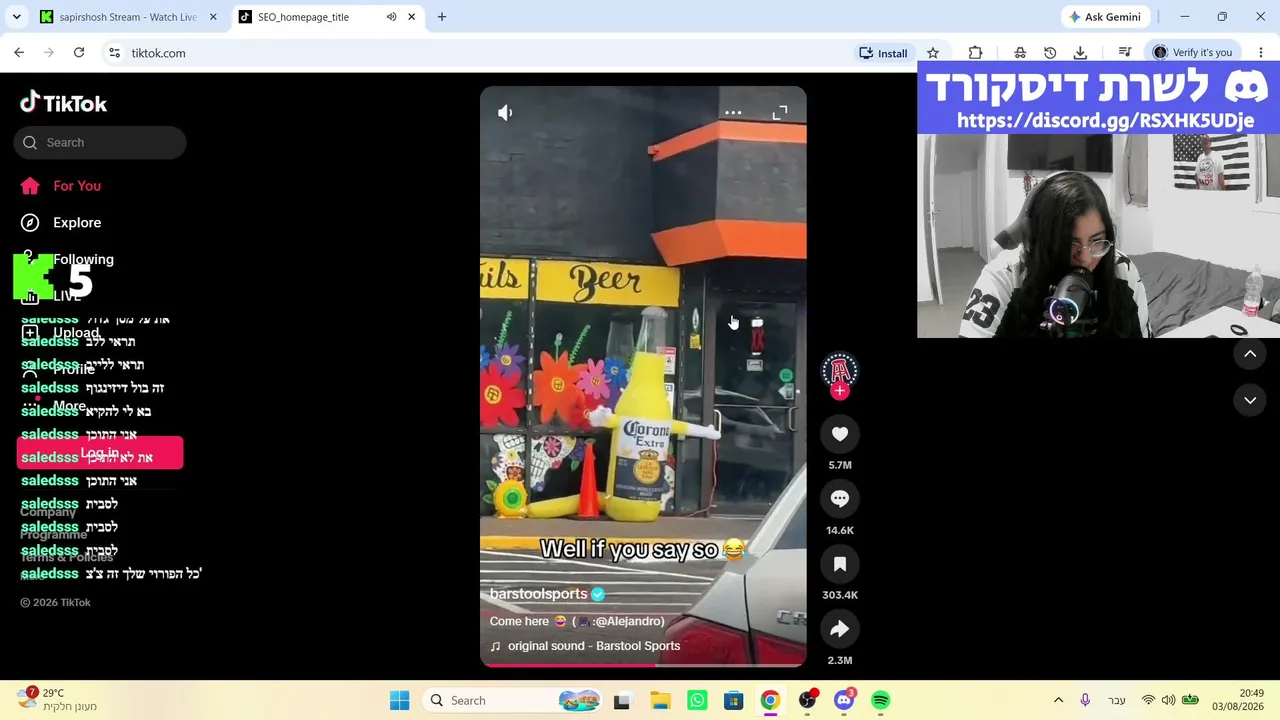Open the Chrome downloads icon

pyautogui.click(x=1080, y=53)
